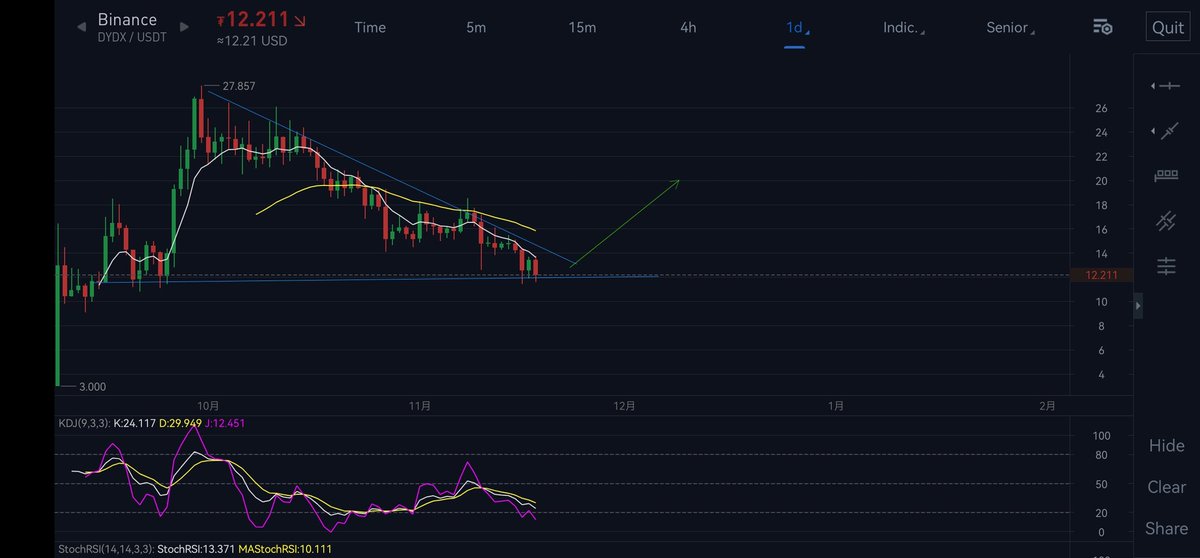
Task: Tap the 2月 date axis label
Action: pos(1046,406)
